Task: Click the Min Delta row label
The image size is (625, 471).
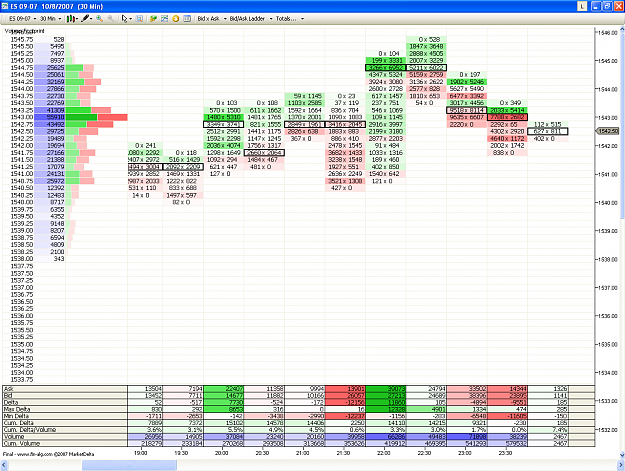Action: (x=16, y=416)
